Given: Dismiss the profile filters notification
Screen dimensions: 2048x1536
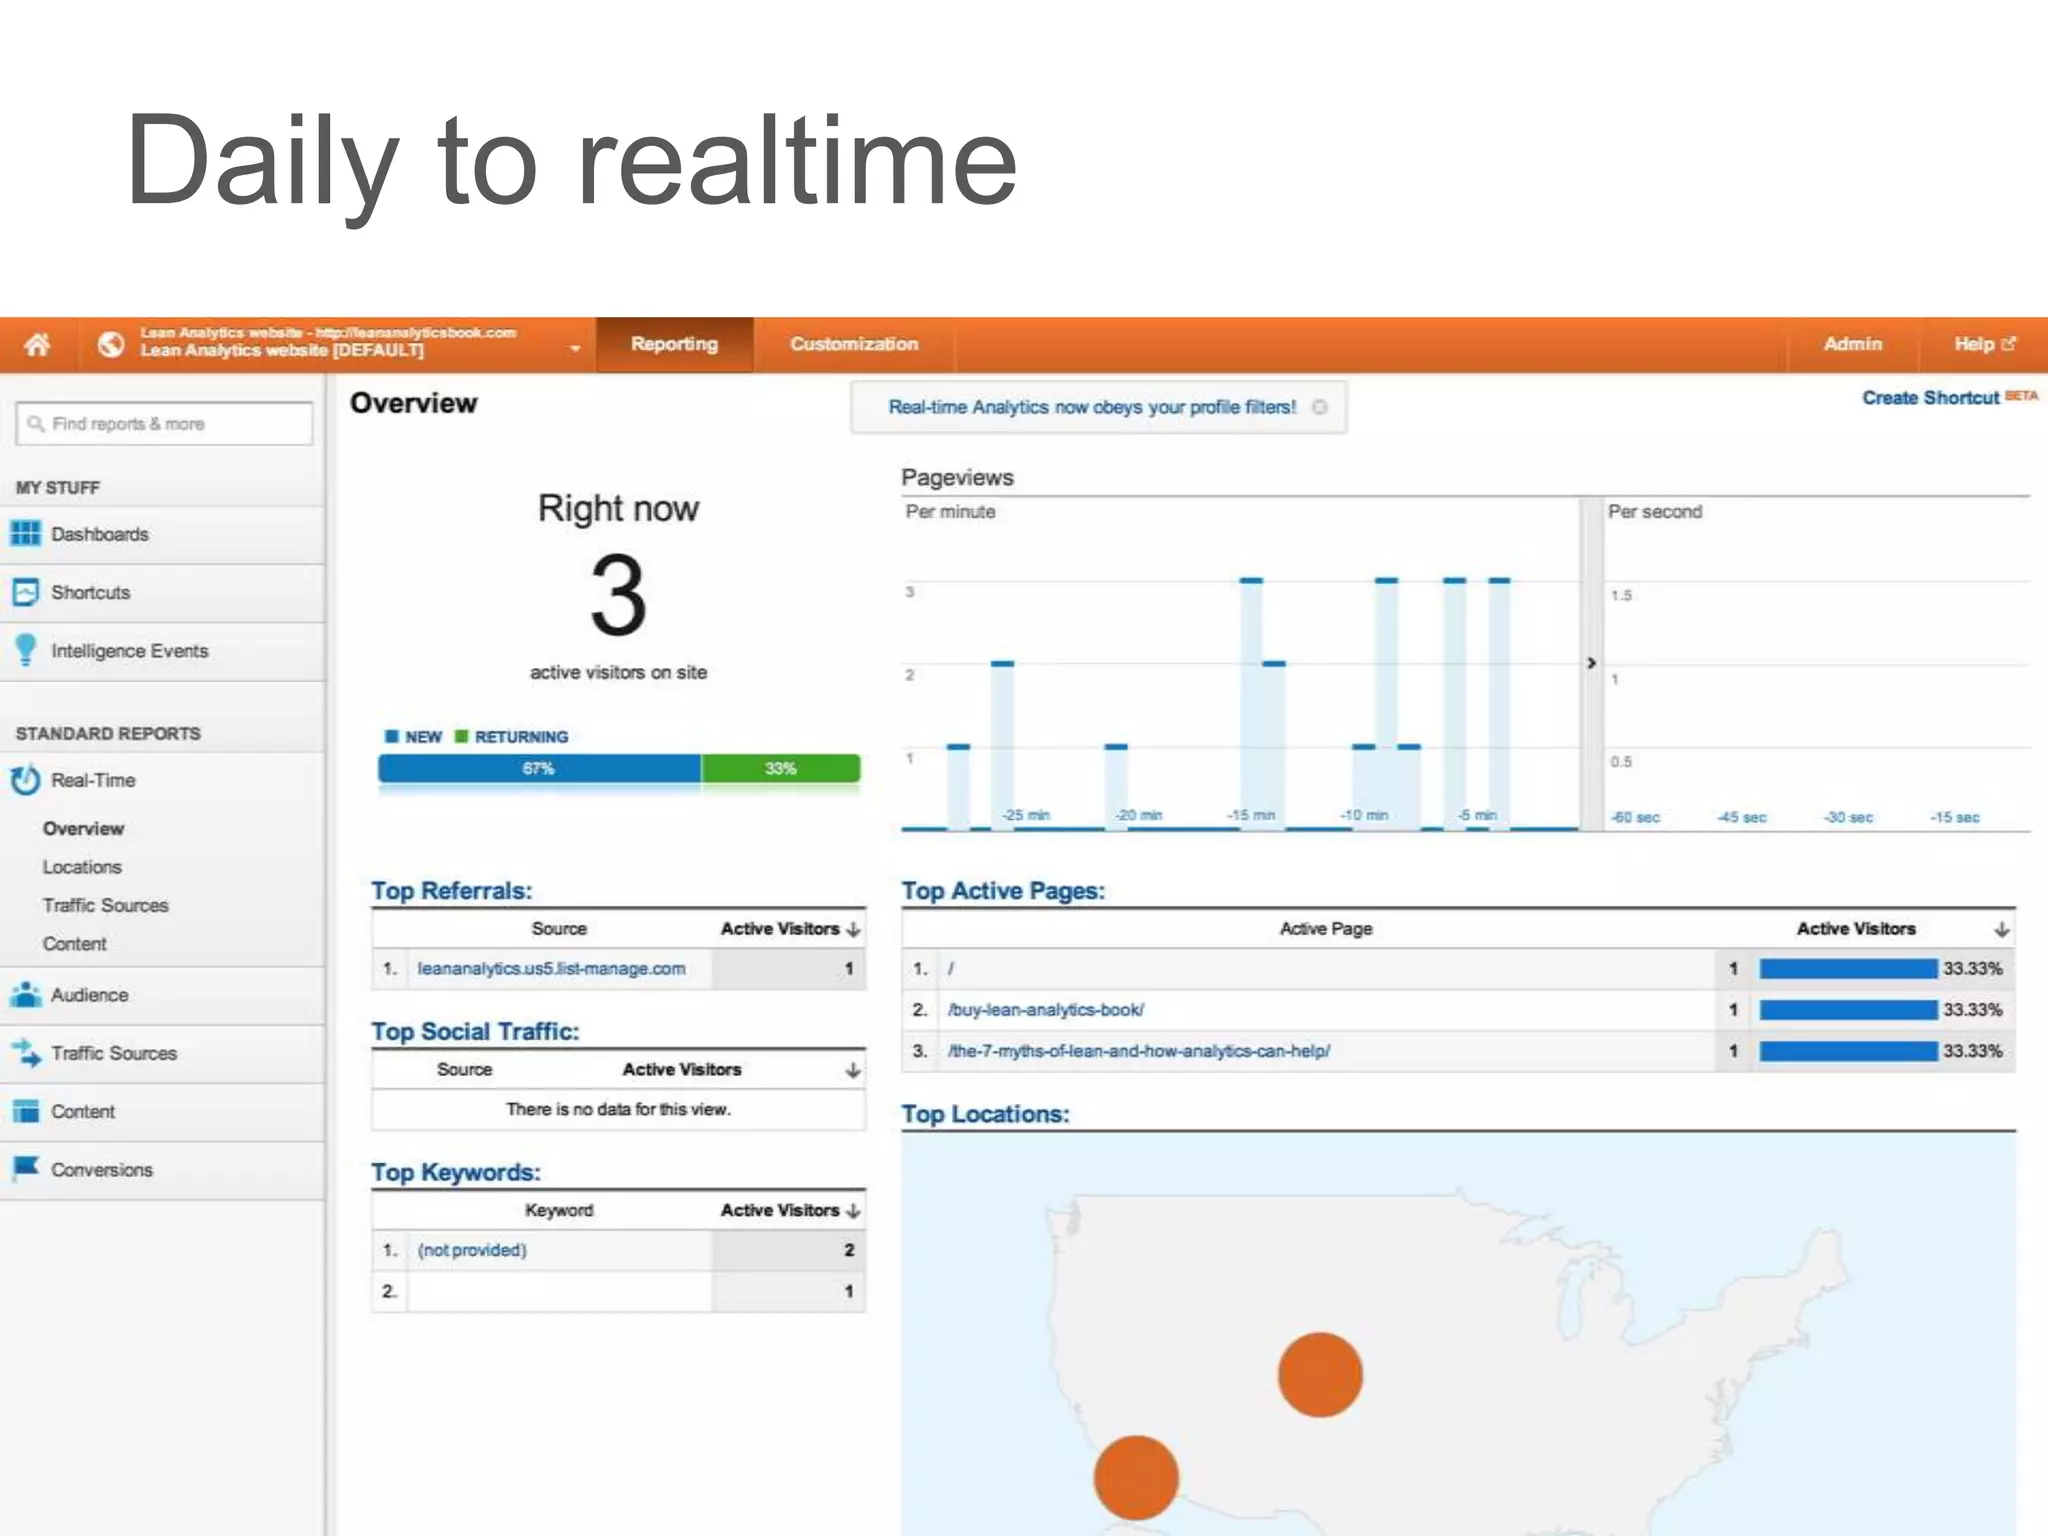Looking at the screenshot, I should [x=1320, y=407].
